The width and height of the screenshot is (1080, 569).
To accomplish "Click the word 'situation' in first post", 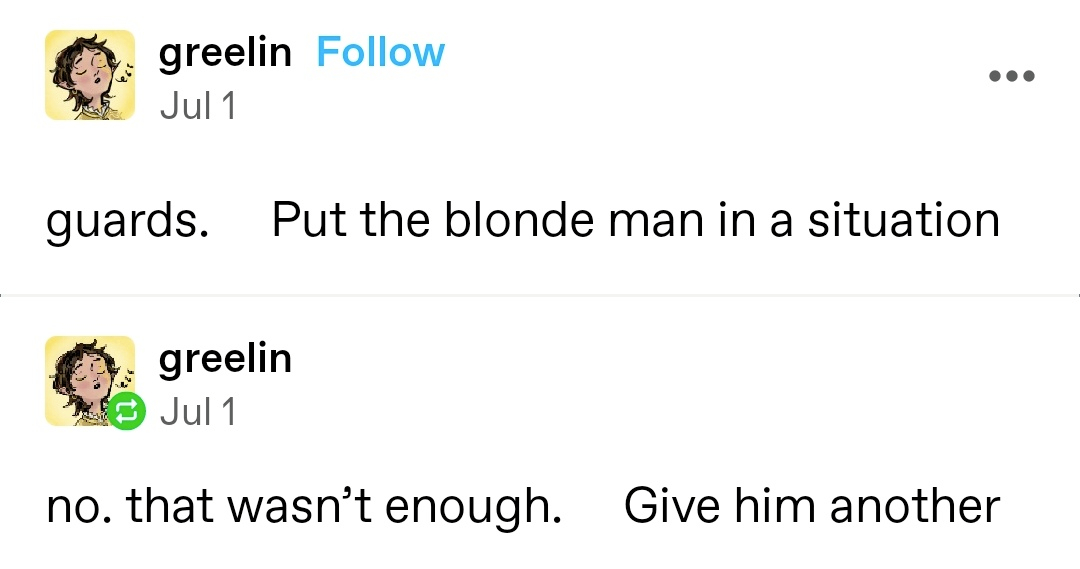I will coord(903,220).
